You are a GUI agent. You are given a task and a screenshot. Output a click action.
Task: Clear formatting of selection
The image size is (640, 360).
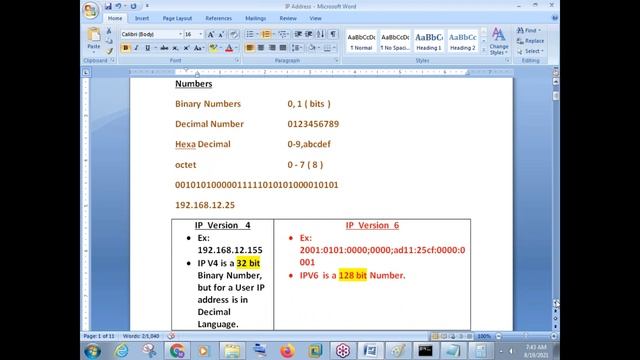coord(234,34)
